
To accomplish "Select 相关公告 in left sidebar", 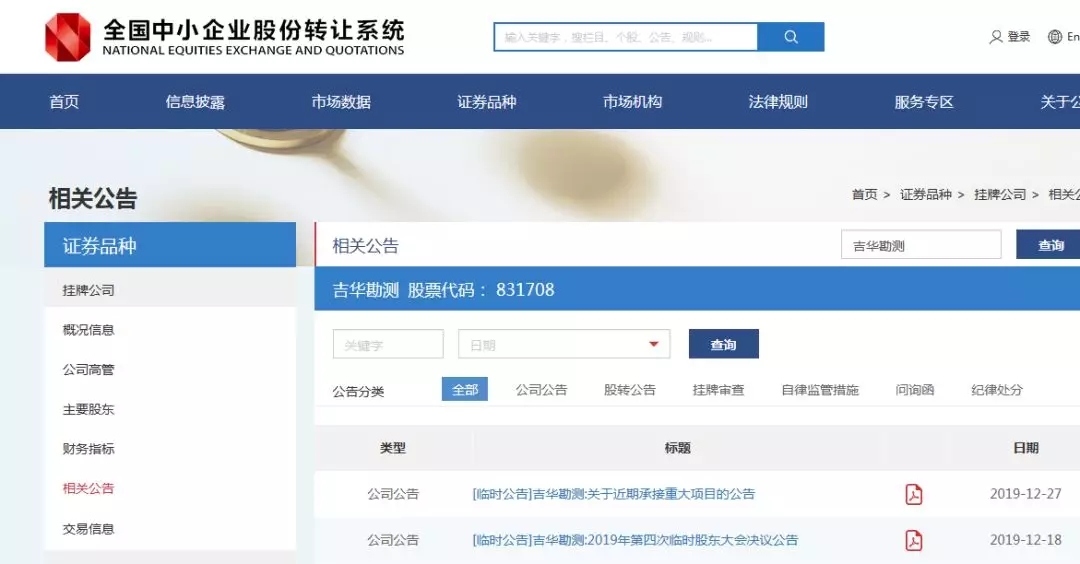I will 88,488.
